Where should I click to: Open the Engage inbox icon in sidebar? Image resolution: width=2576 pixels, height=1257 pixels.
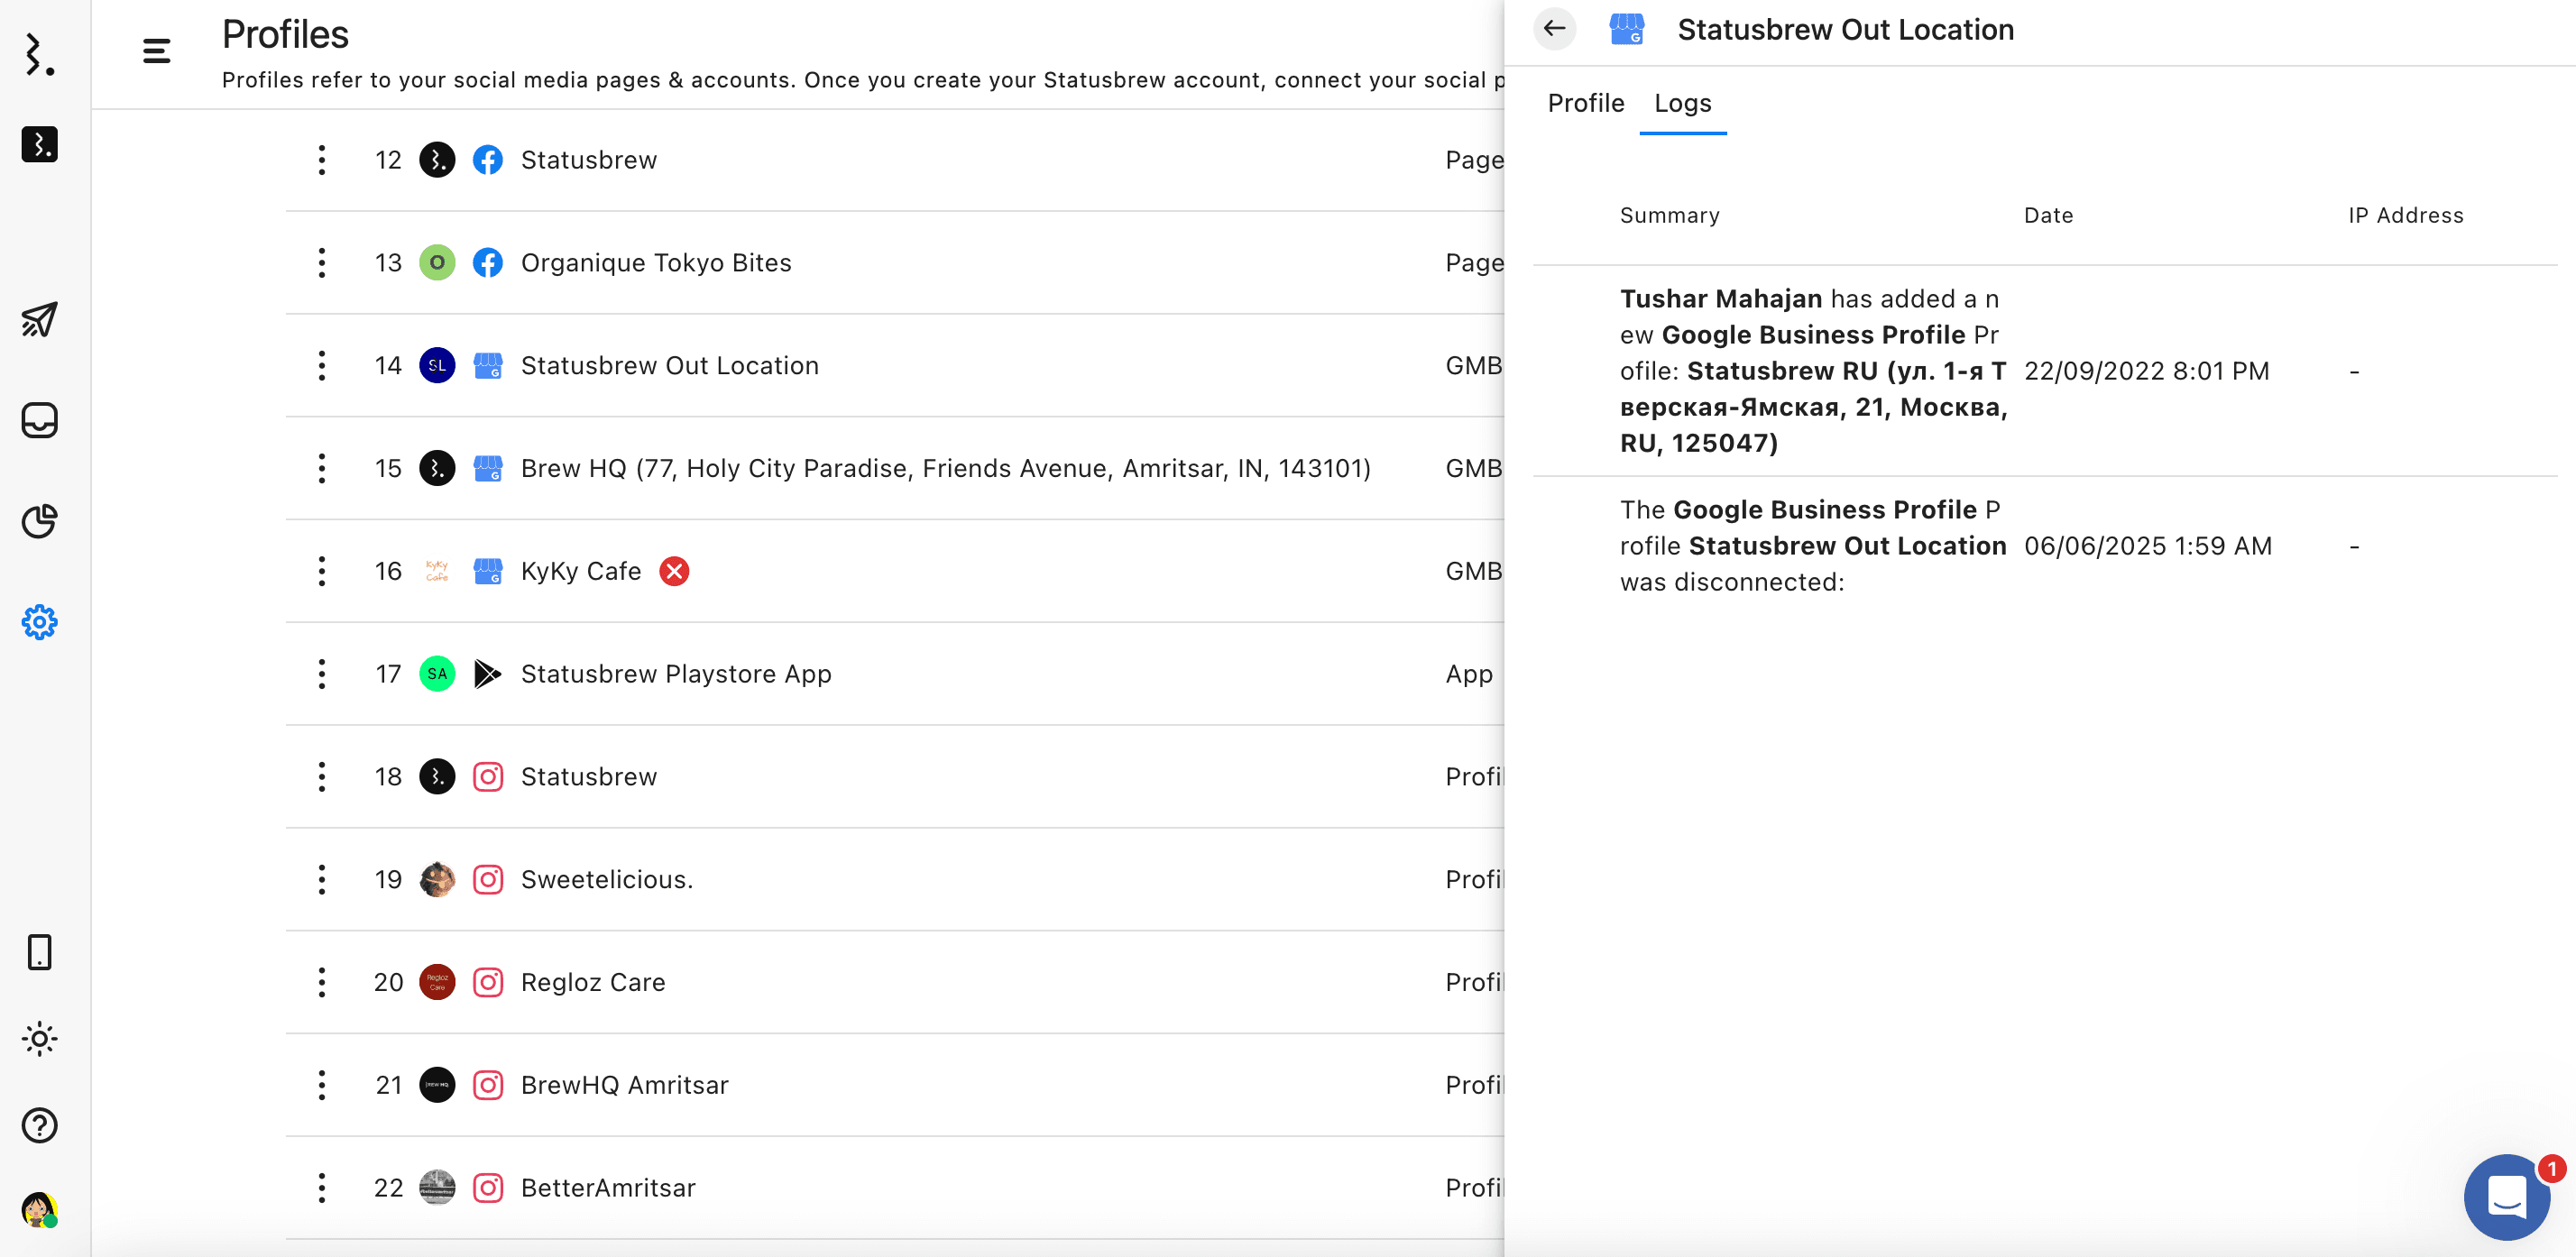click(39, 420)
